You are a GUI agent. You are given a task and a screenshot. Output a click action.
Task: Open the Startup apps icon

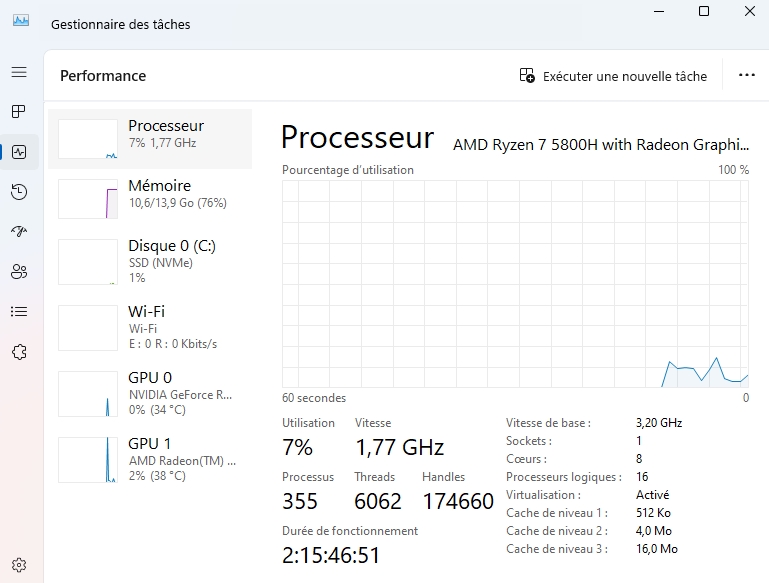point(18,232)
